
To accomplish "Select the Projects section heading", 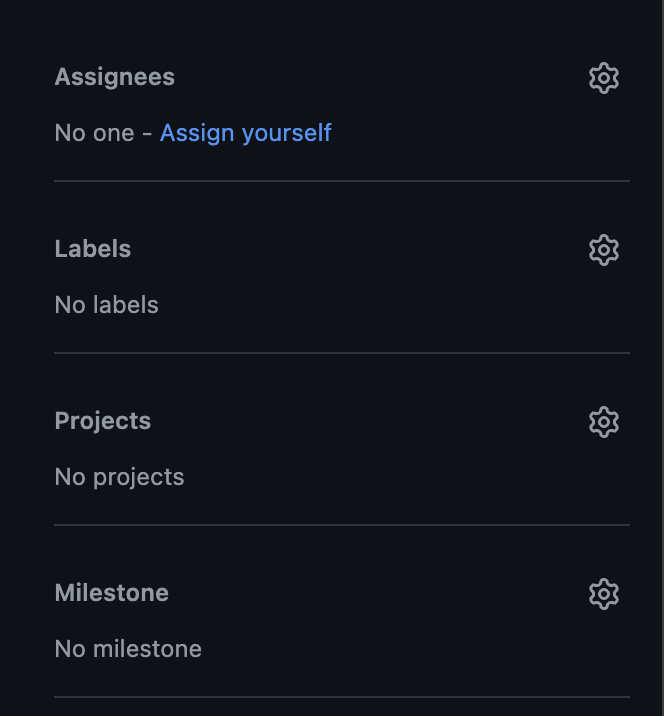I will click(102, 421).
